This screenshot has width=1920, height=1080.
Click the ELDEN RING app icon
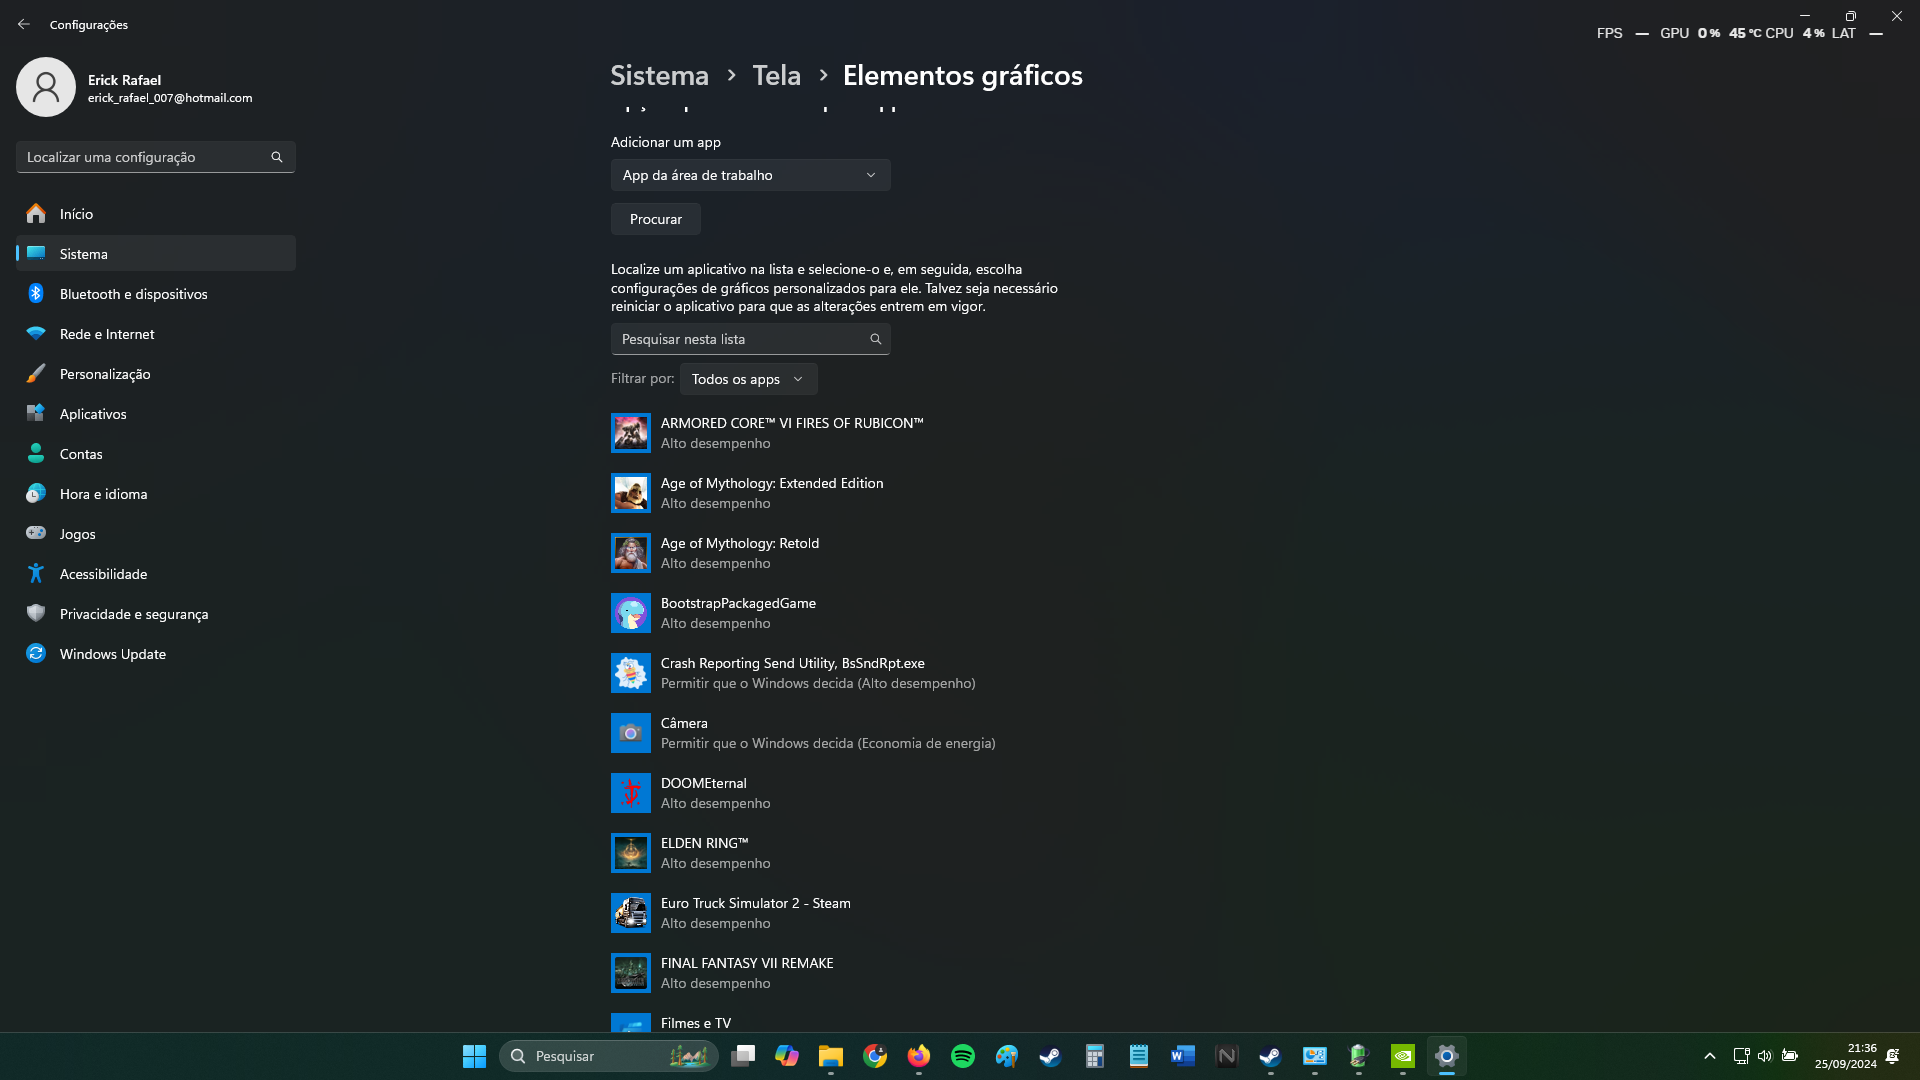pos(631,853)
